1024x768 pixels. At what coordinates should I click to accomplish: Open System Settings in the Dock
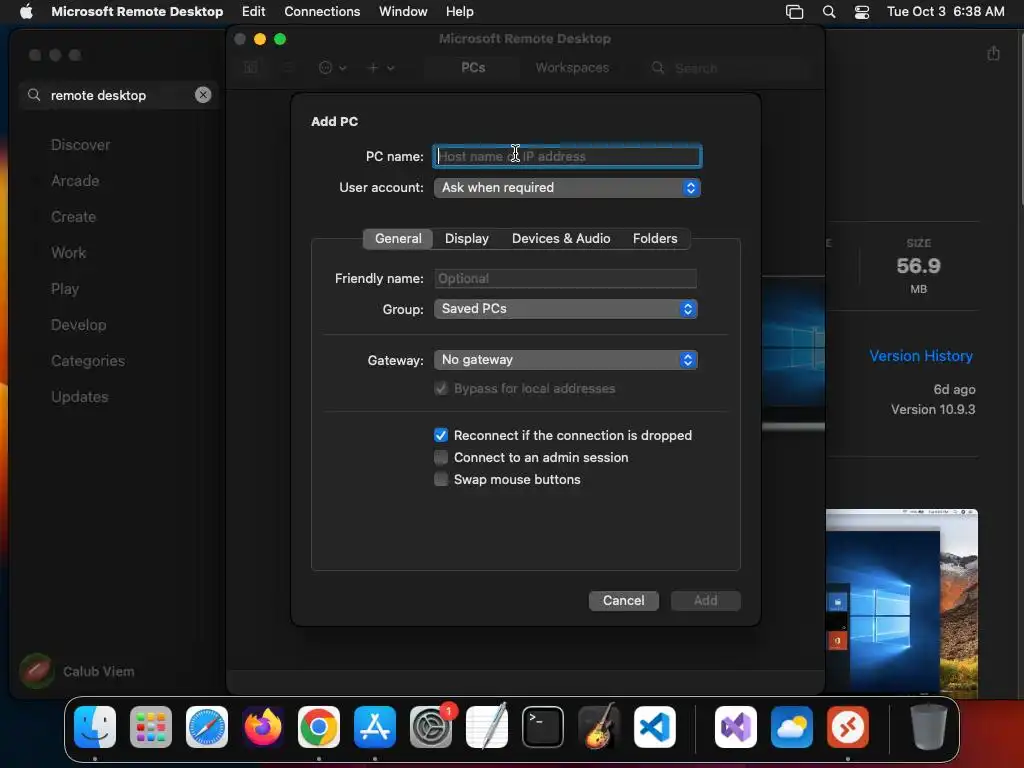pyautogui.click(x=431, y=727)
